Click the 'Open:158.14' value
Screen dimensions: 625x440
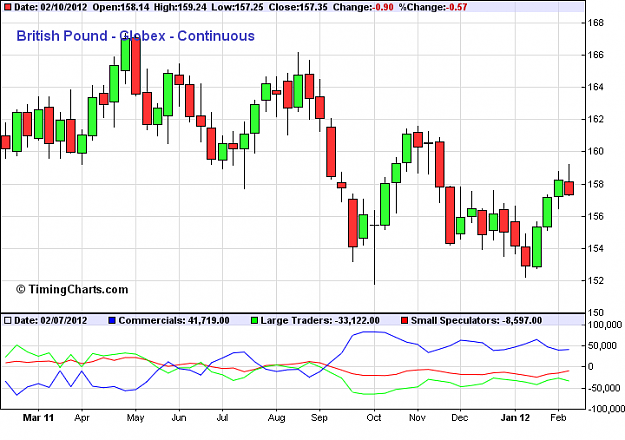click(121, 7)
